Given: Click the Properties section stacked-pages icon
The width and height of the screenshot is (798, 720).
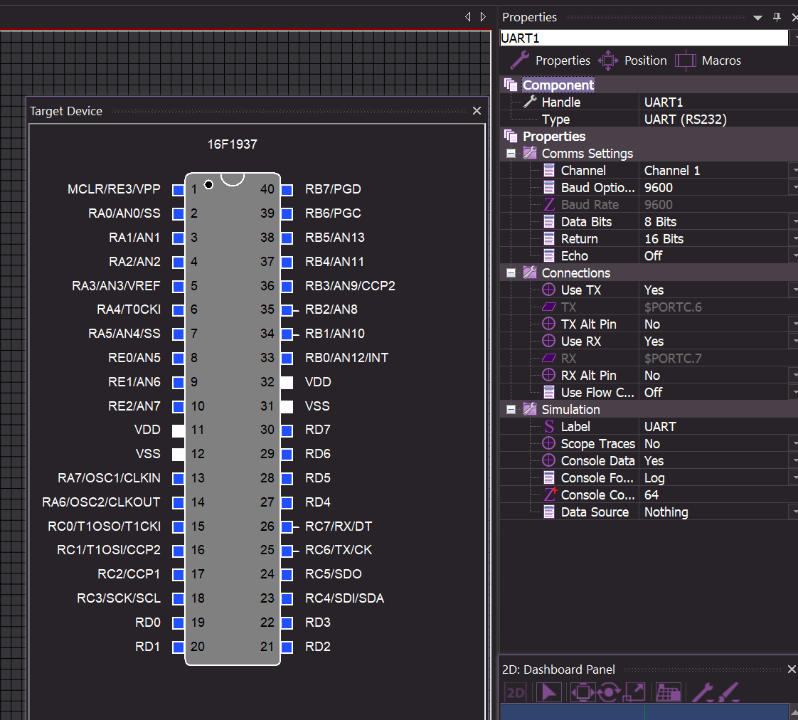Looking at the screenshot, I should coord(510,136).
